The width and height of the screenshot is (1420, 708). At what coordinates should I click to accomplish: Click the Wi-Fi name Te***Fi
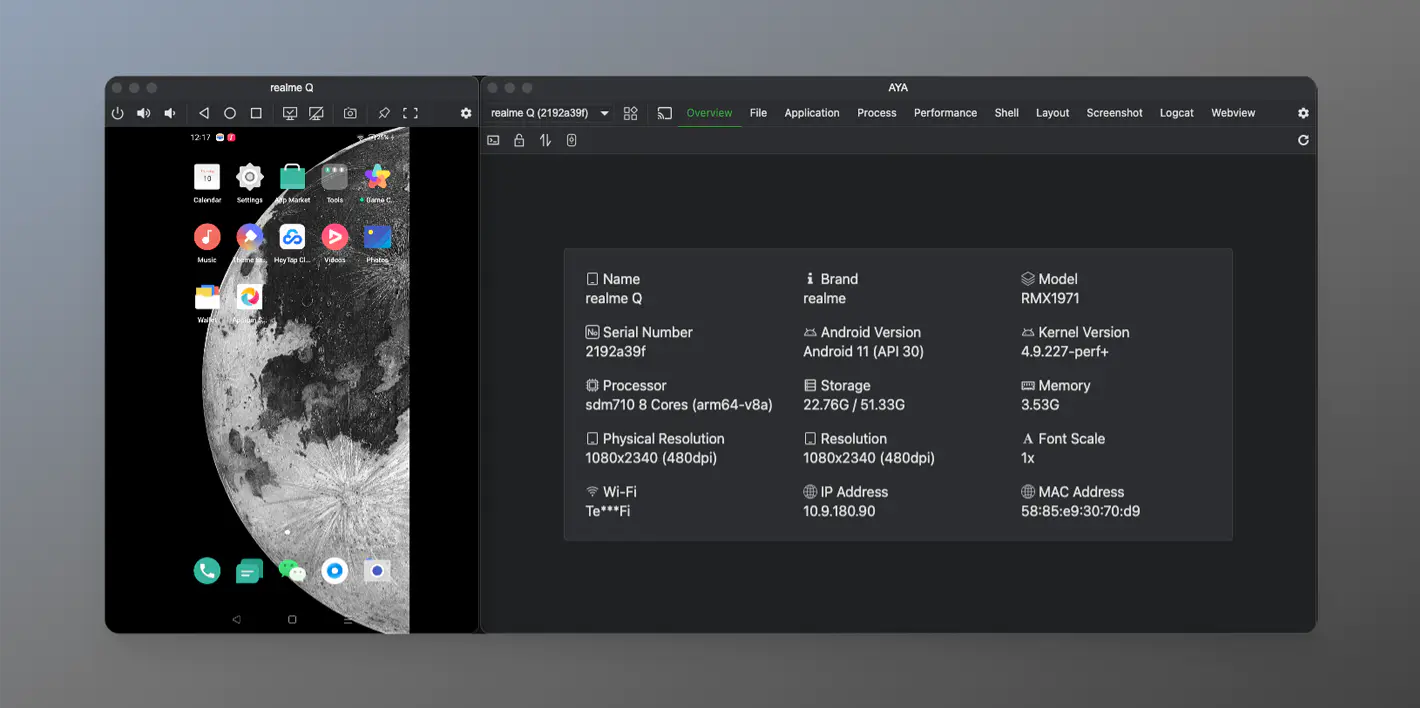608,511
